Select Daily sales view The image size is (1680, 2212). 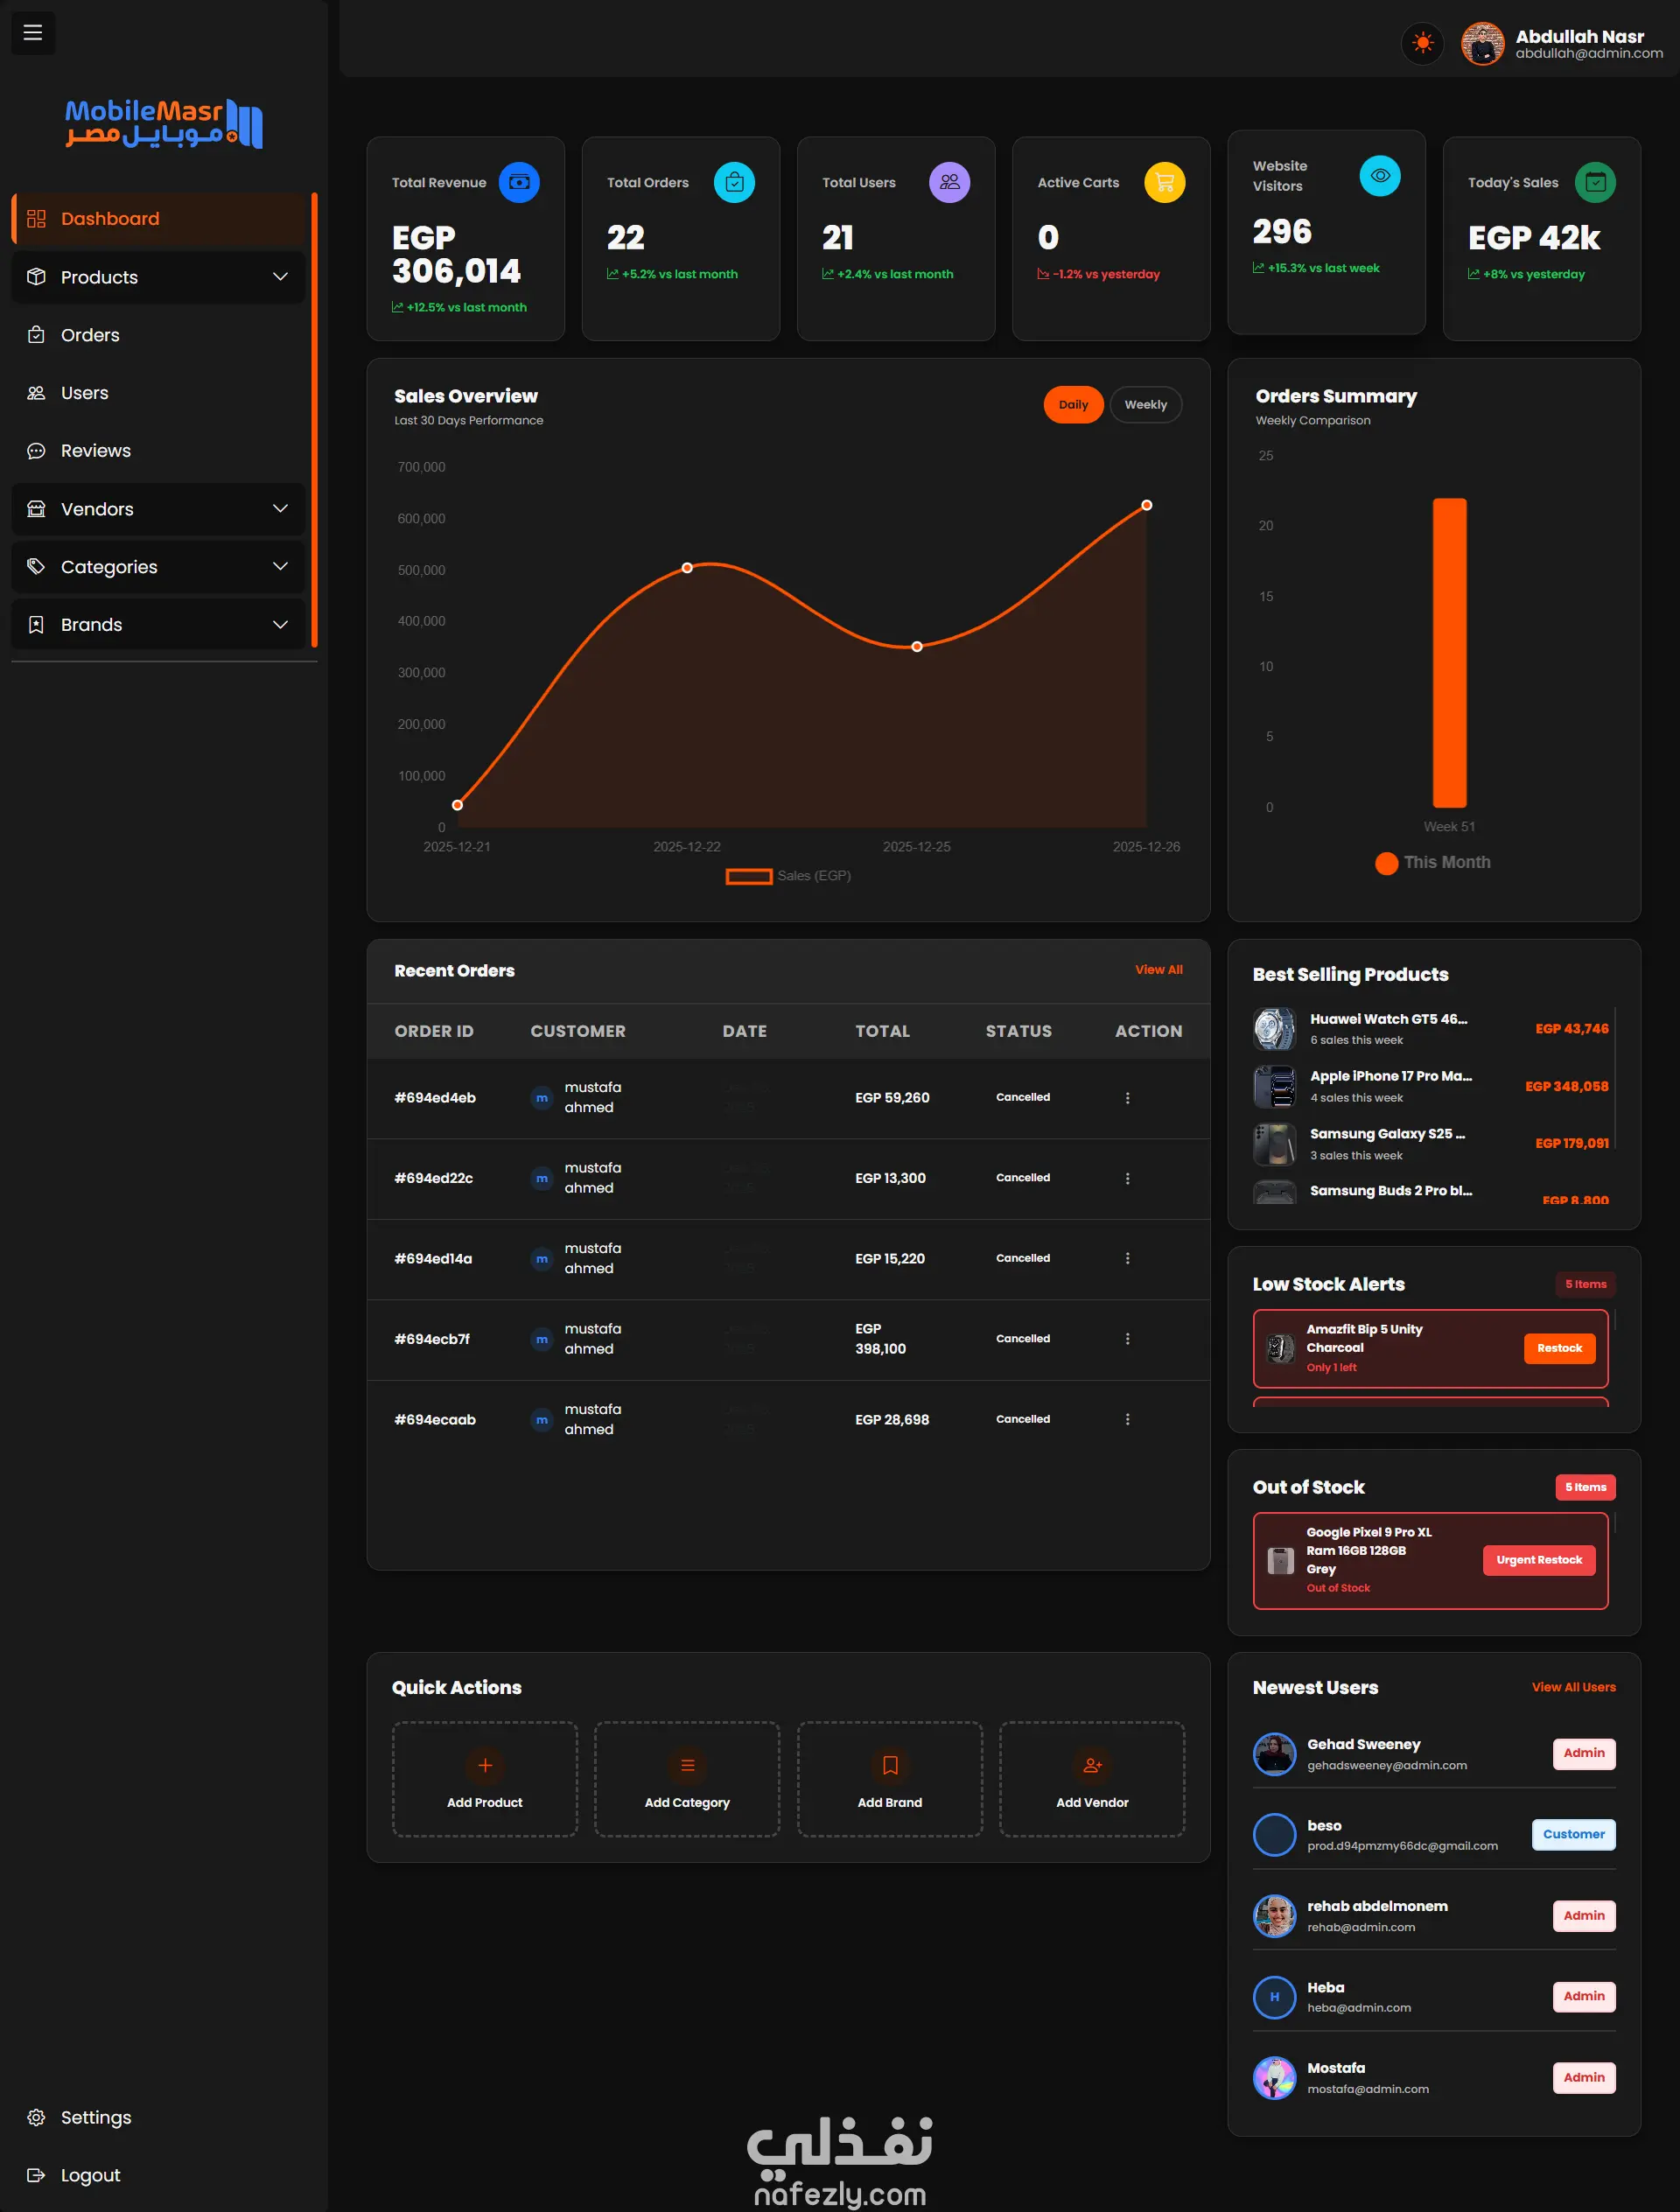pos(1072,405)
